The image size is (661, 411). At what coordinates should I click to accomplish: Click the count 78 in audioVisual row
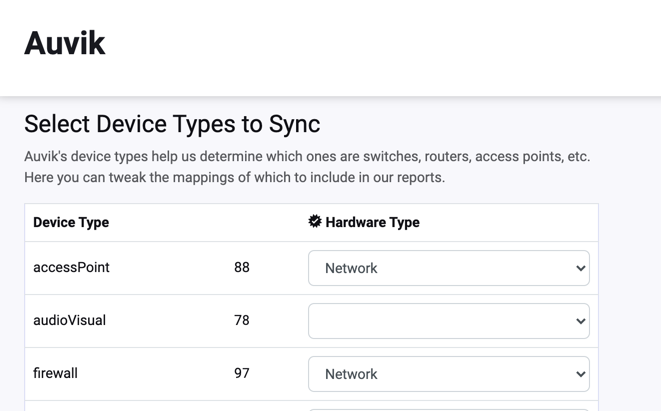point(242,320)
